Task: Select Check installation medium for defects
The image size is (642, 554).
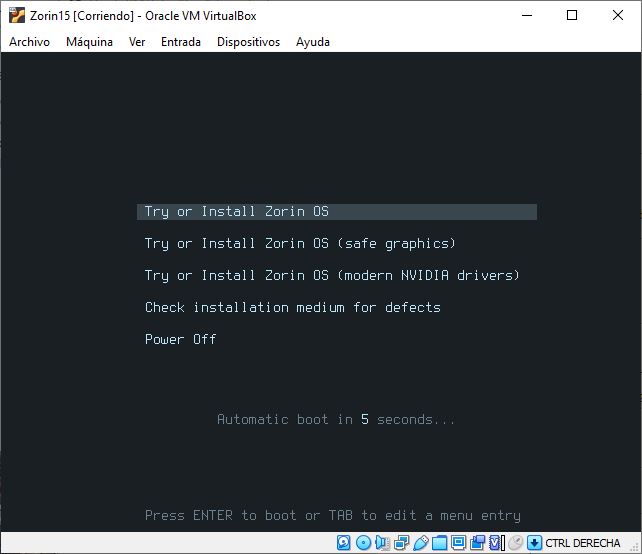Action: pos(292,308)
